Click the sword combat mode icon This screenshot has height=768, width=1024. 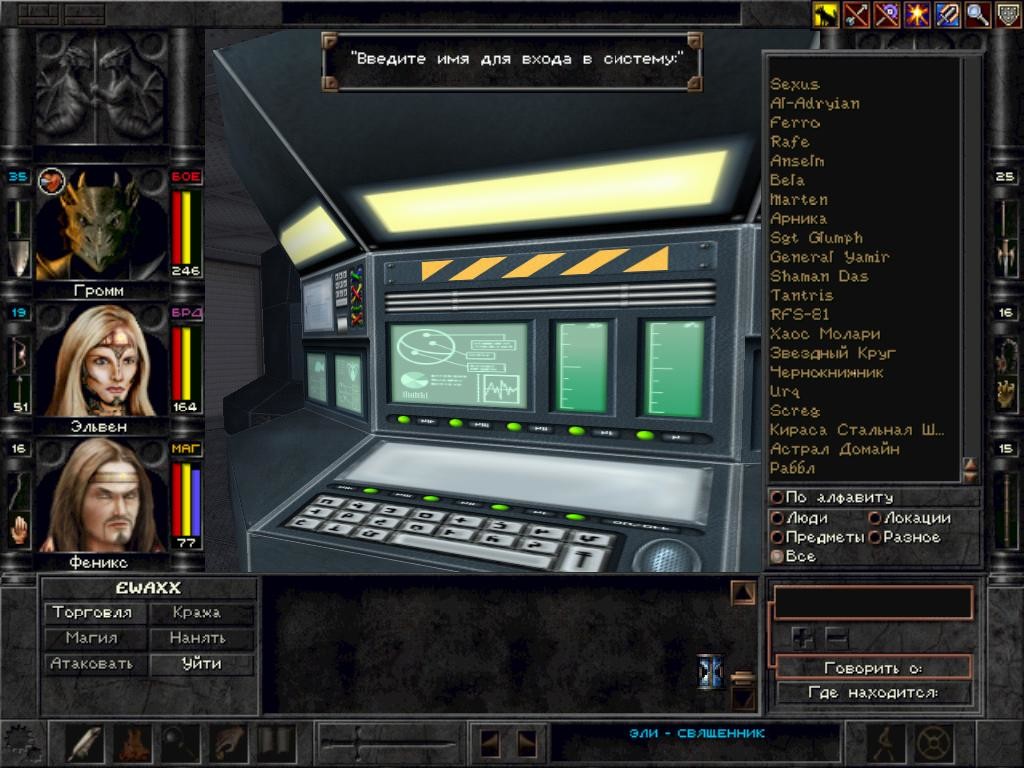tap(389, 743)
